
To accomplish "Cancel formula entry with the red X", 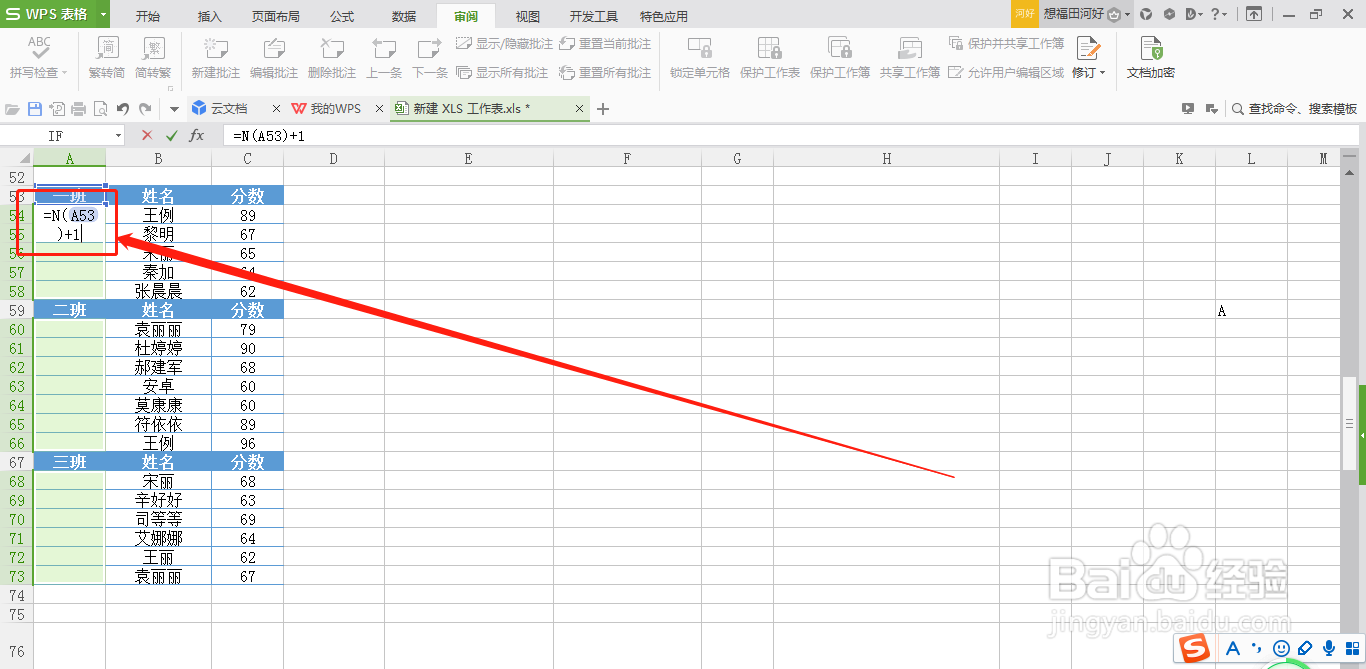I will [147, 135].
